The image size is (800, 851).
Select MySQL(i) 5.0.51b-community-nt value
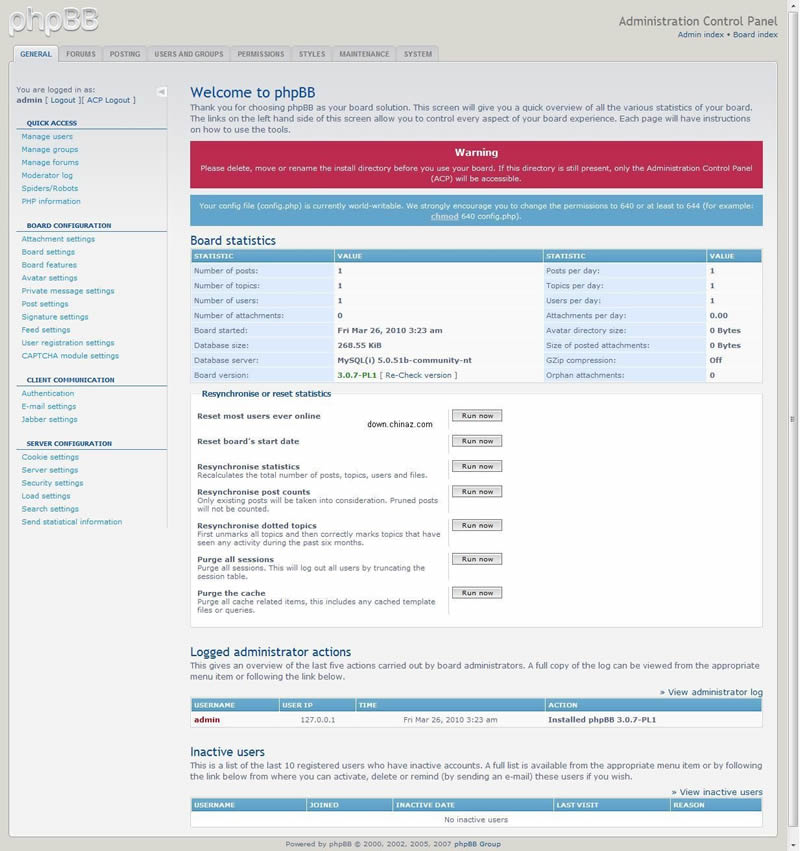(x=404, y=360)
